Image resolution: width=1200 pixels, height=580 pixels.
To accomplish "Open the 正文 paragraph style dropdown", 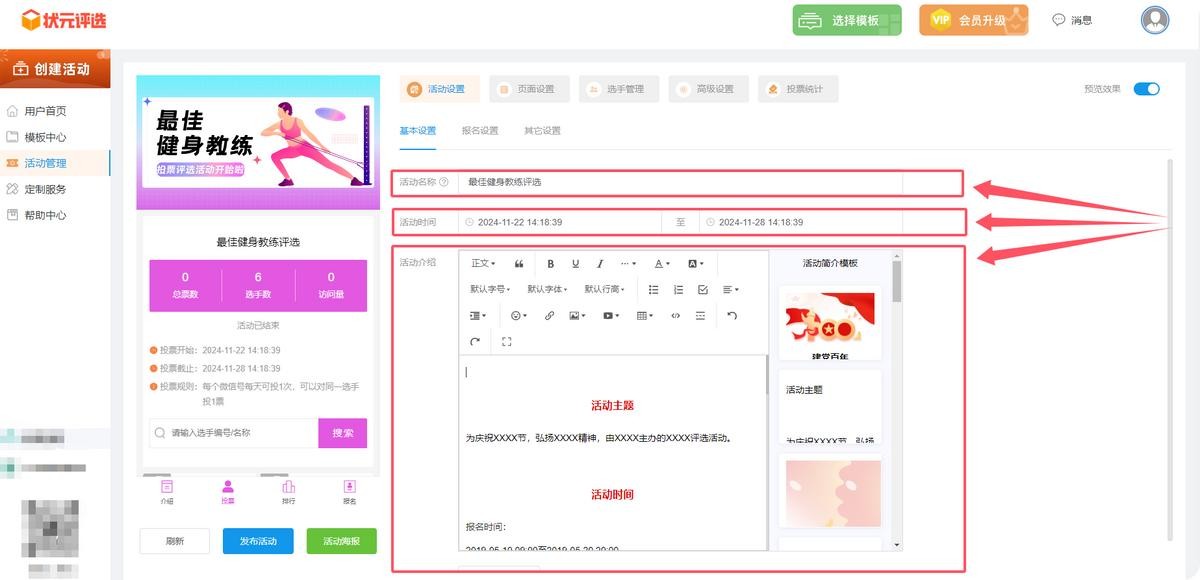I will (483, 264).
